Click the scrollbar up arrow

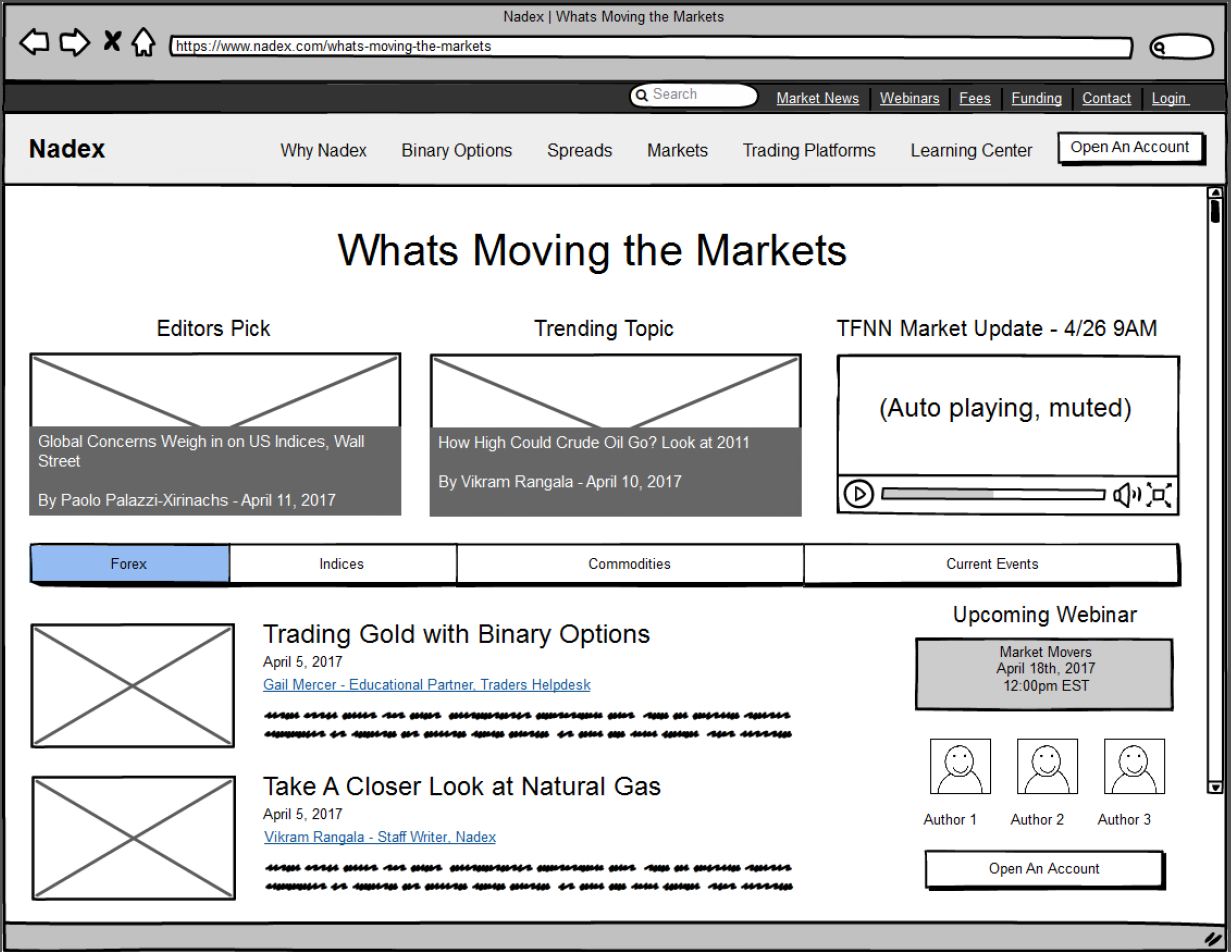click(1215, 193)
